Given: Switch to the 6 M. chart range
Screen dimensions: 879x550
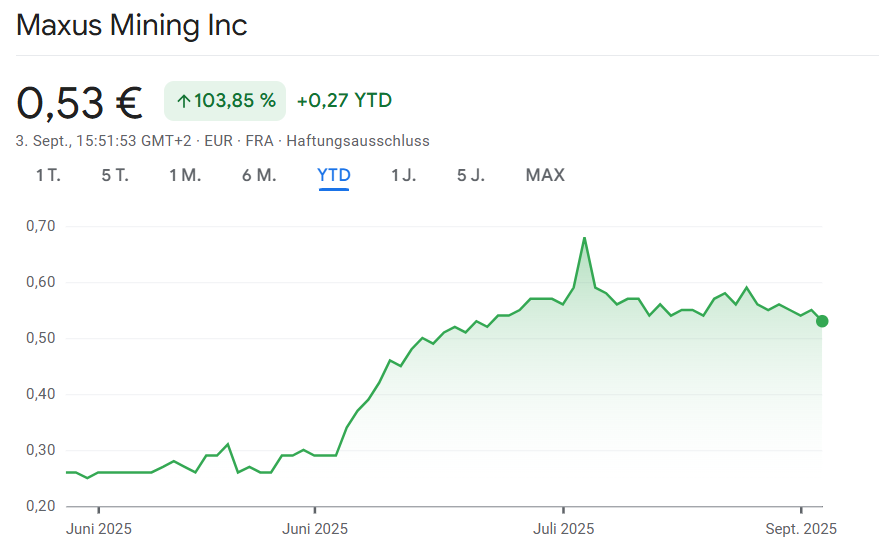Looking at the screenshot, I should point(259,175).
